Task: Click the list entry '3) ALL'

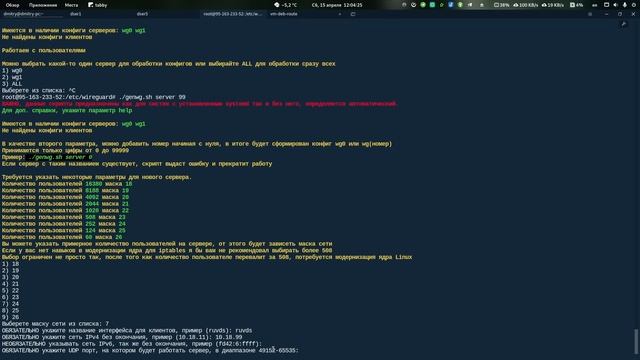Action: 12,84
